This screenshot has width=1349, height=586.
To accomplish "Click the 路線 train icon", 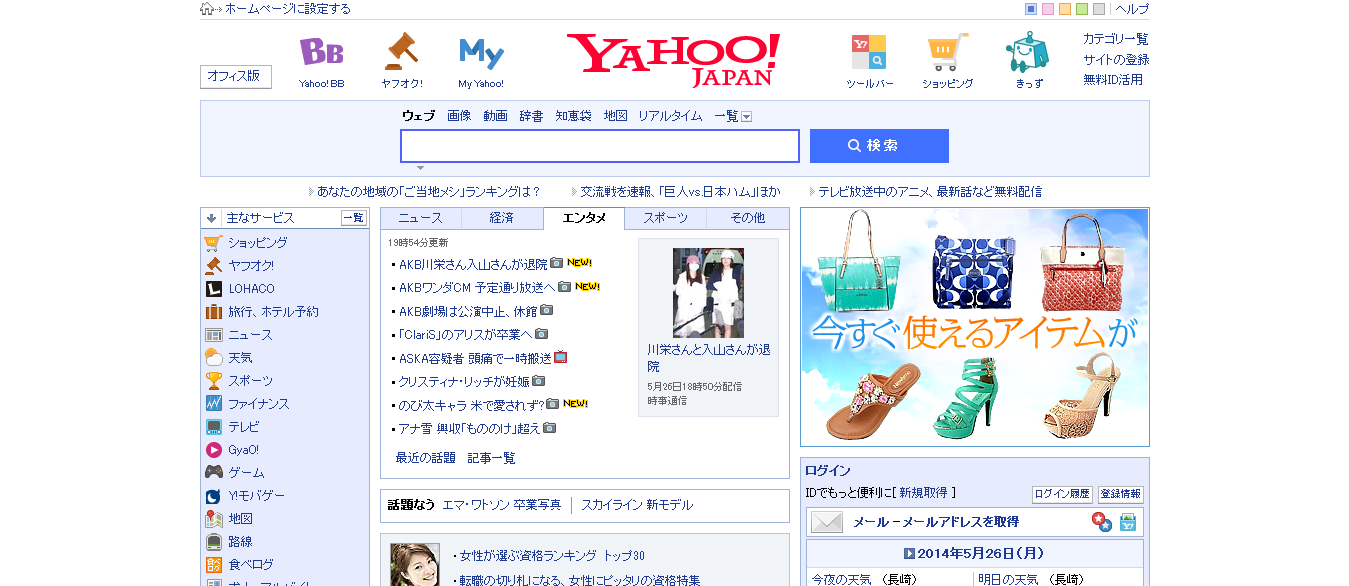I will 213,542.
